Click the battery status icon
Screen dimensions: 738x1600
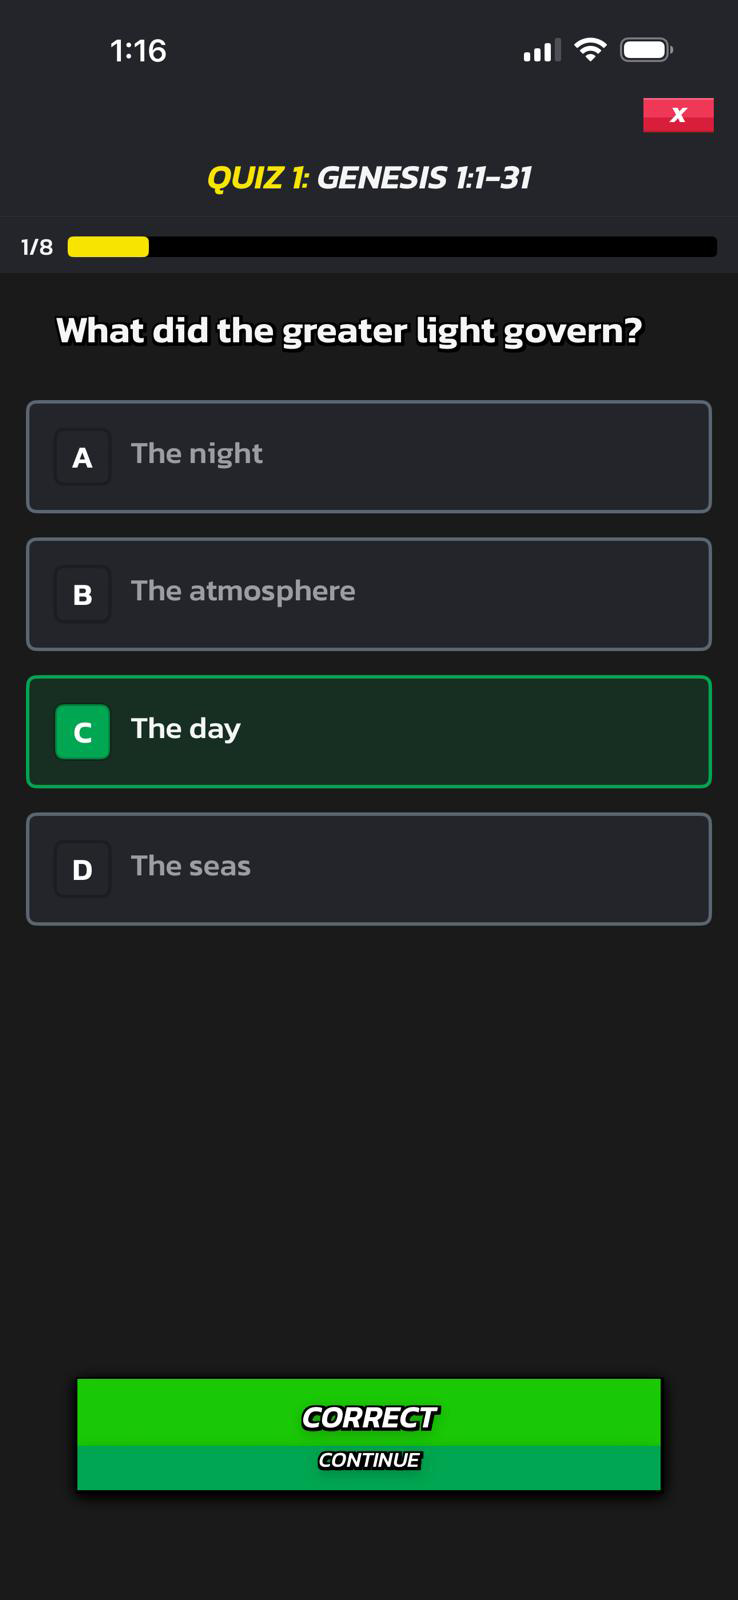pos(646,48)
